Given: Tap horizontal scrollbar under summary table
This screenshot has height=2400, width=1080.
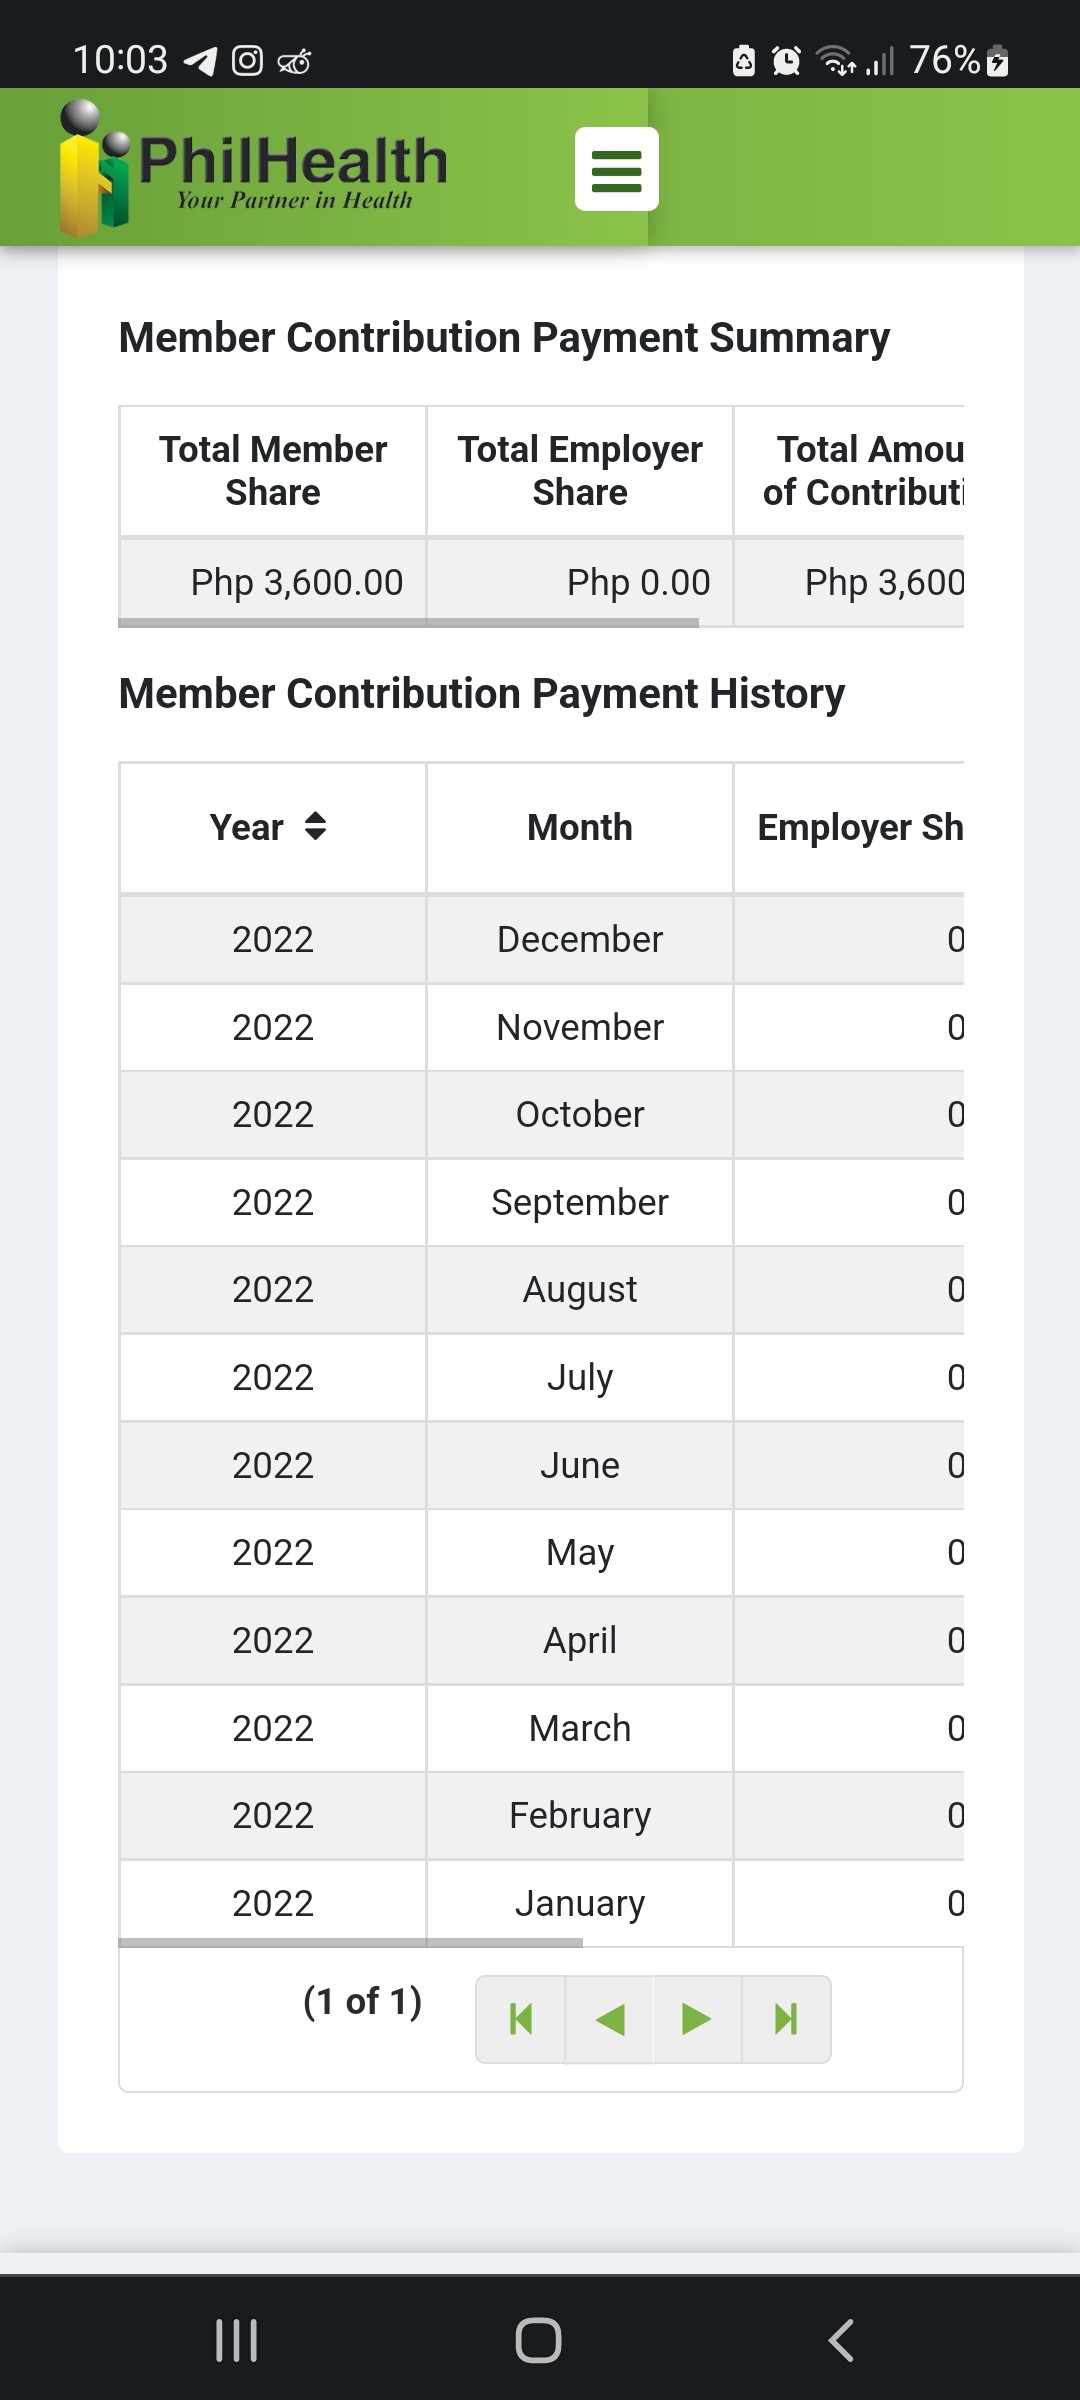Looking at the screenshot, I should click(408, 623).
